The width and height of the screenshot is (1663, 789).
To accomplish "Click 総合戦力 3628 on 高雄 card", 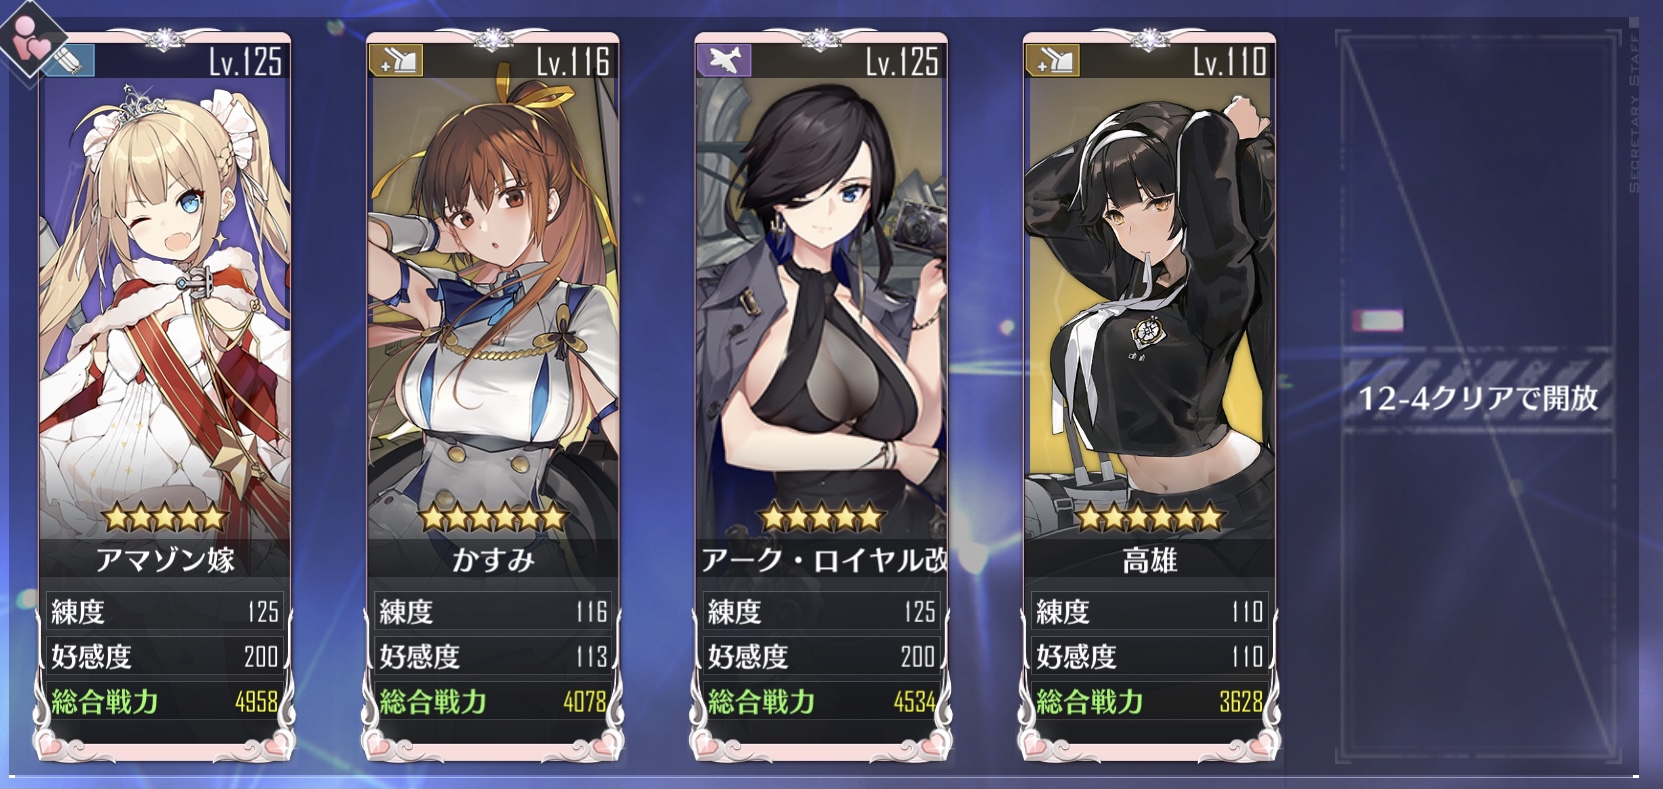I will point(1150,702).
